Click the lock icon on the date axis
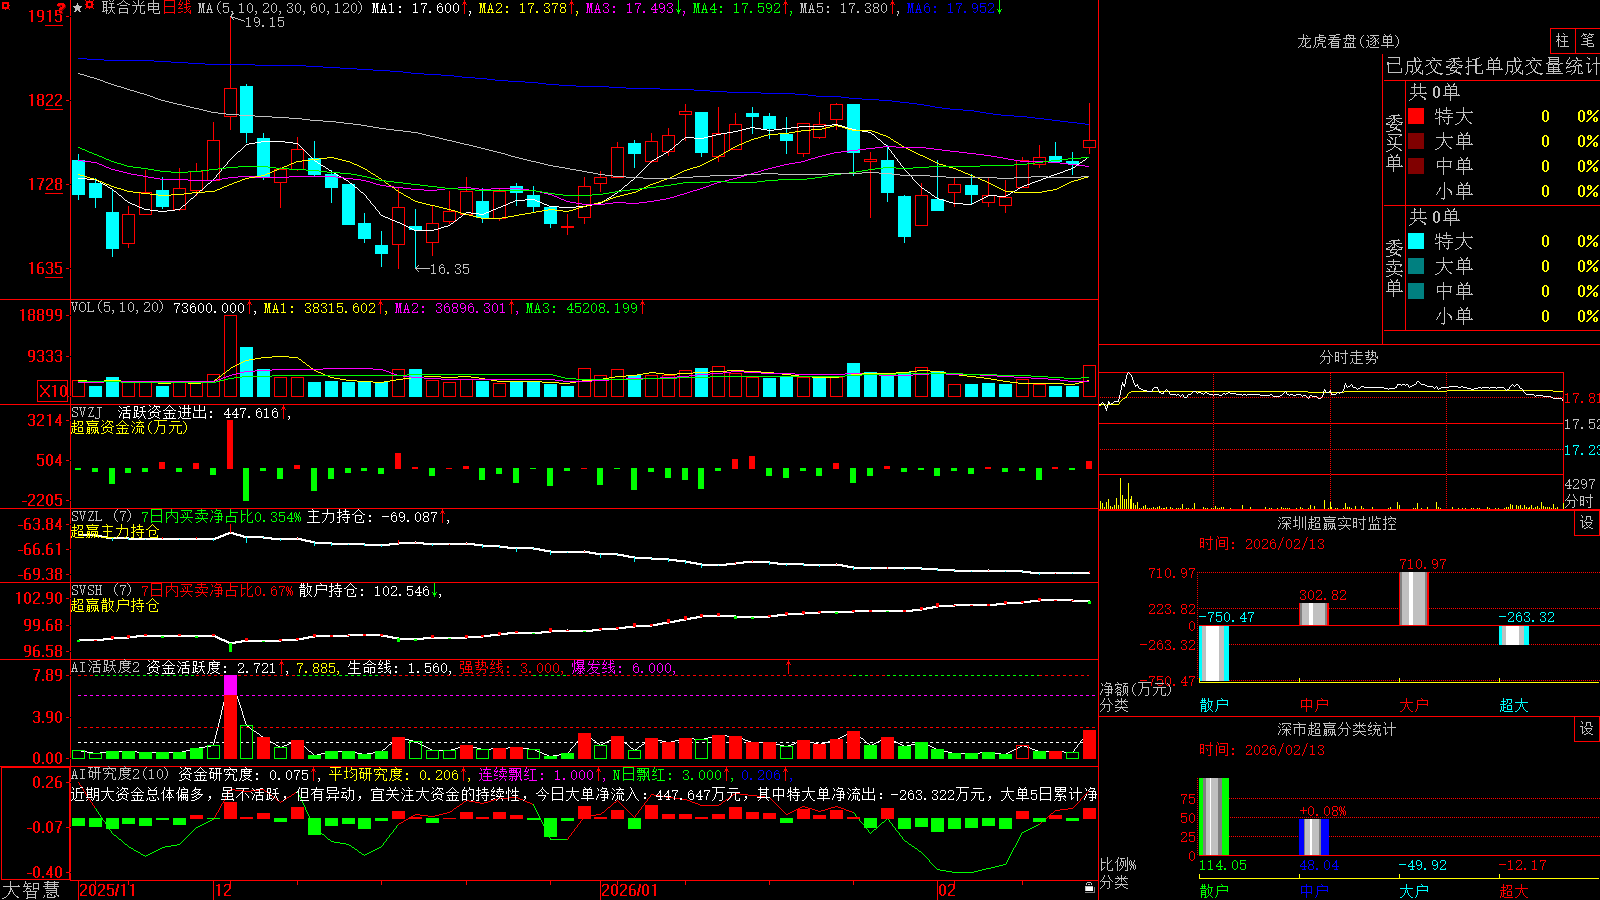This screenshot has width=1600, height=900. pyautogui.click(x=1090, y=888)
